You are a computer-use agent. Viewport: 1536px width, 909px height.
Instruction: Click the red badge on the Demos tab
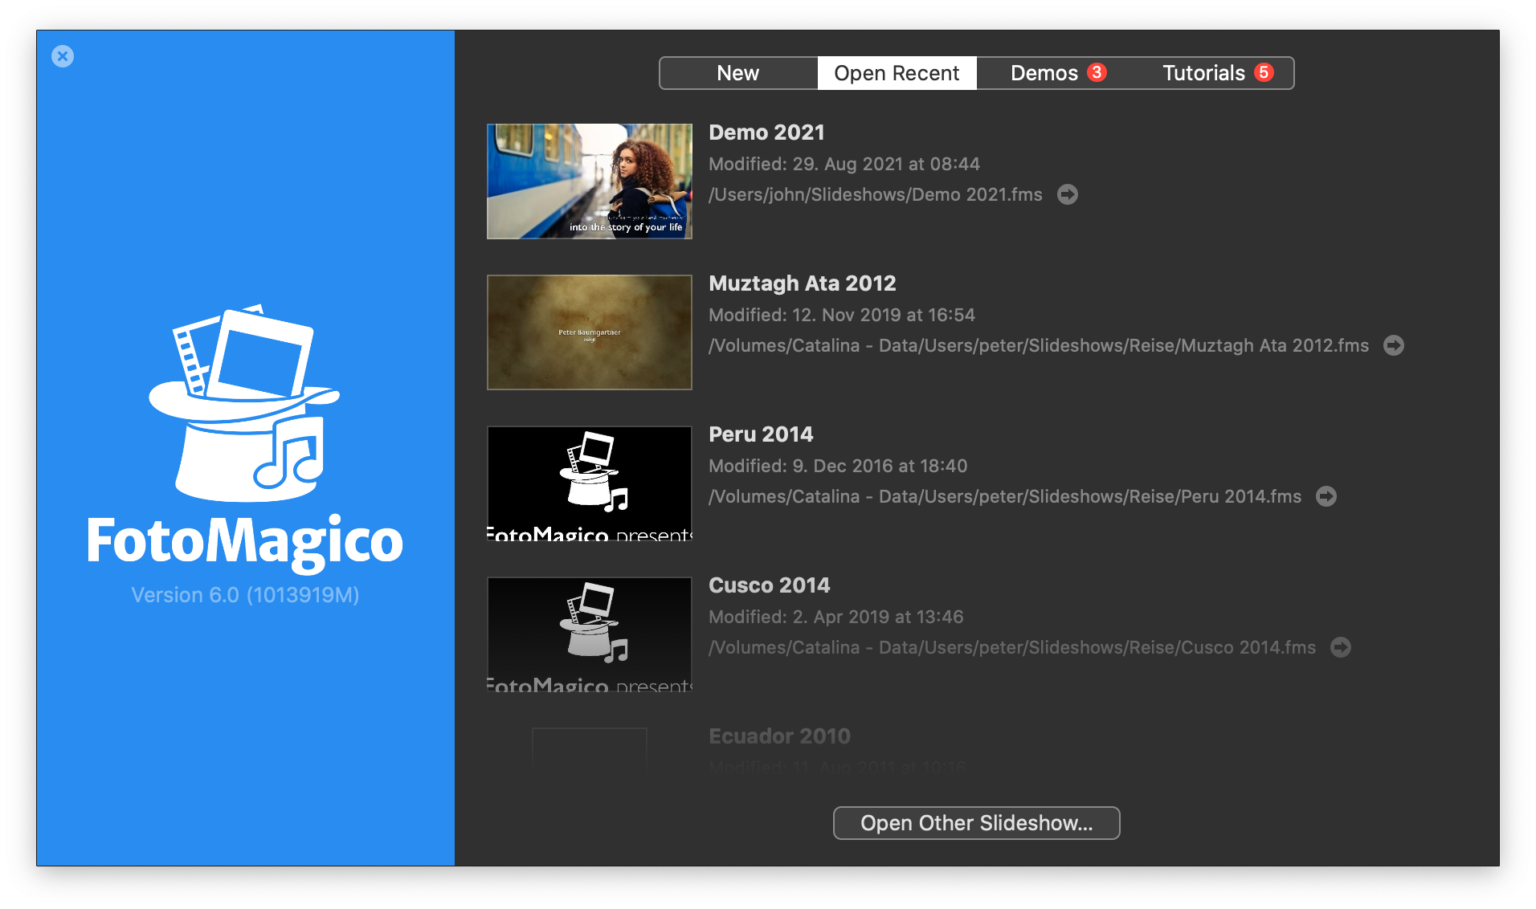1097,73
